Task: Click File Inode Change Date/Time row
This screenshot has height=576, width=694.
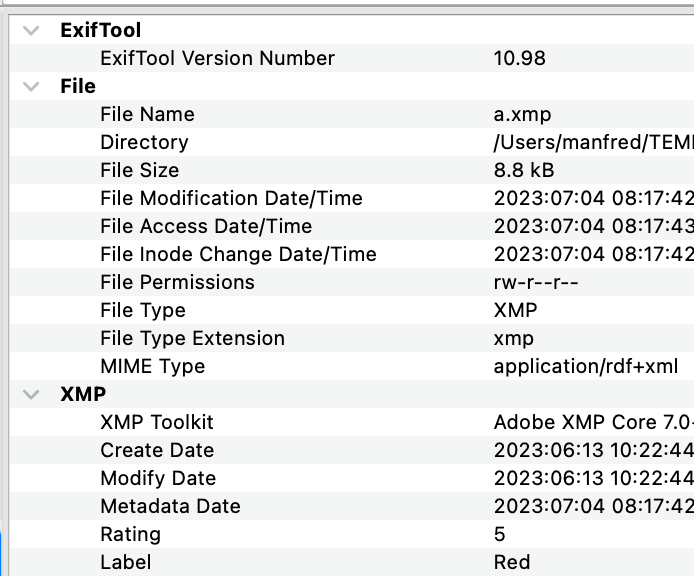Action: pyautogui.click(x=238, y=254)
